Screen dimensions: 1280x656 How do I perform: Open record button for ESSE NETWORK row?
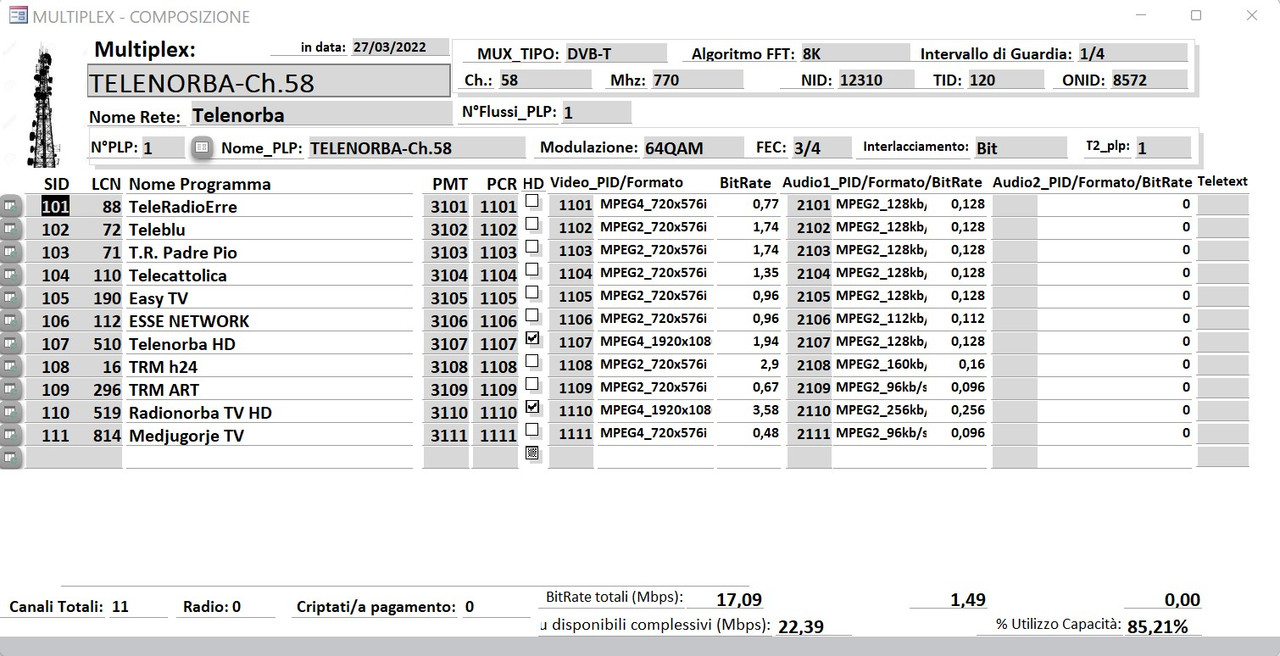pos(11,321)
